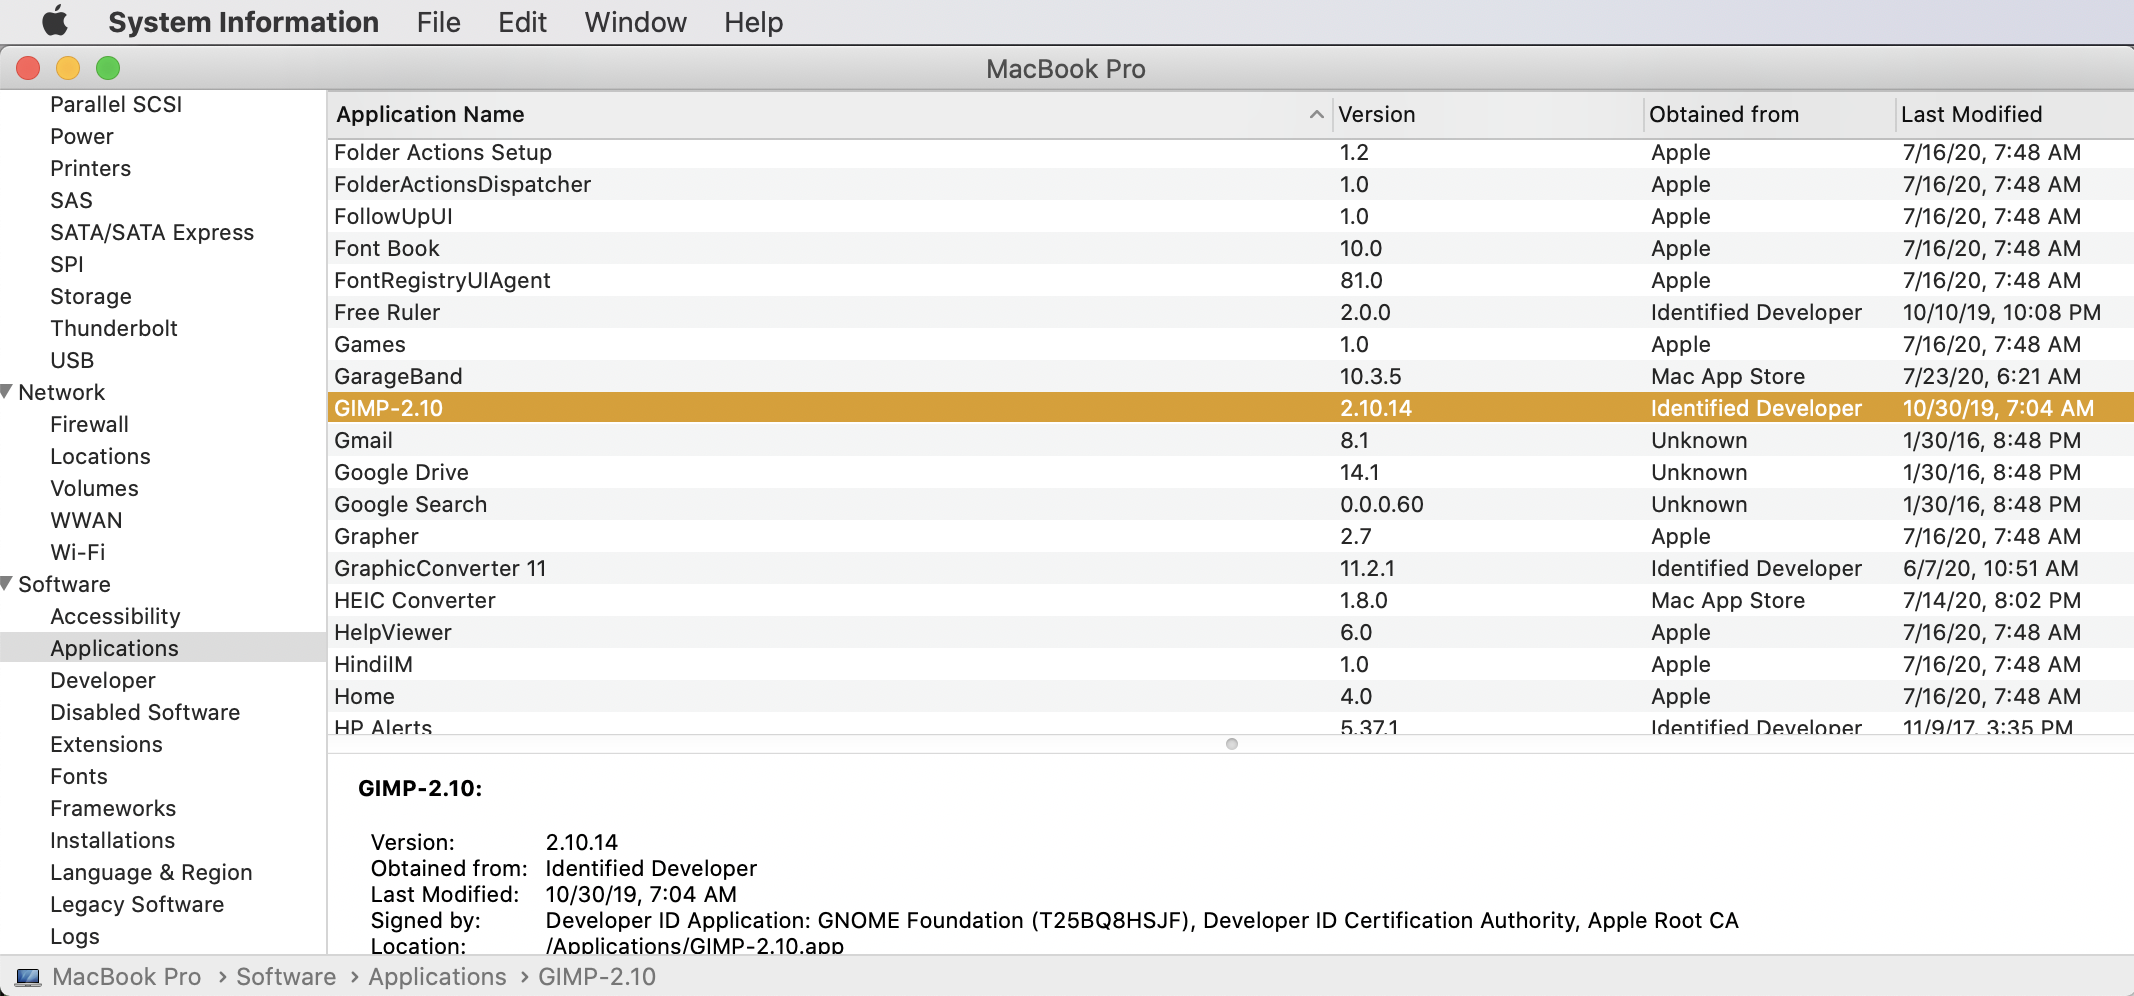
Task: Select the Font Book application row
Action: click(1231, 248)
